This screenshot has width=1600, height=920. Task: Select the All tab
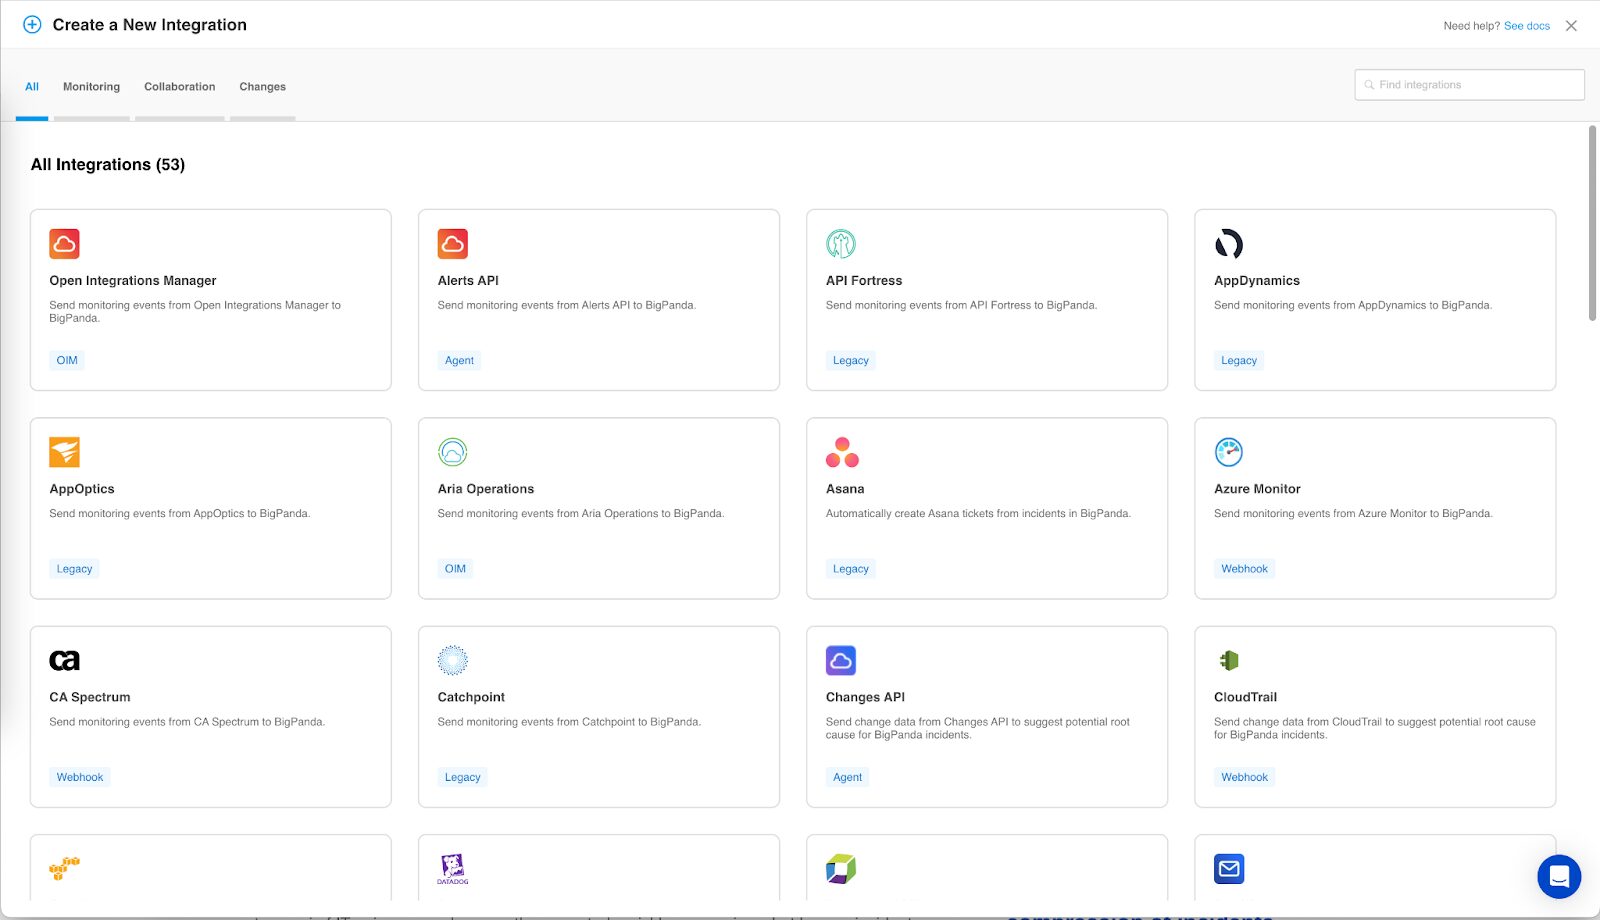(32, 87)
